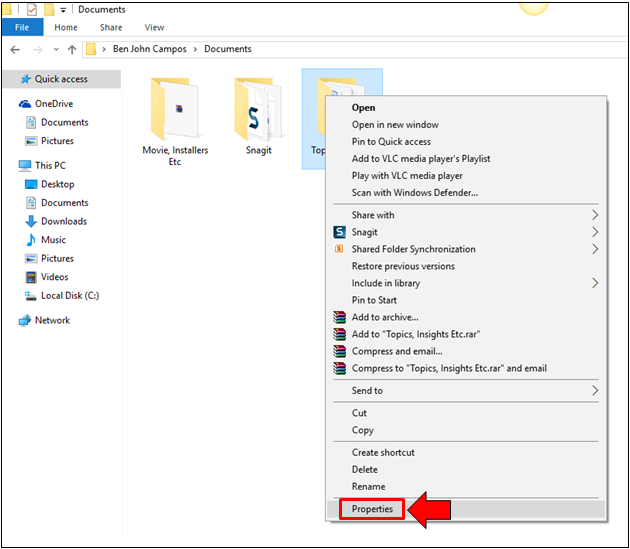Click the Network icon in navigation pane
The width and height of the screenshot is (630, 549).
(x=25, y=320)
